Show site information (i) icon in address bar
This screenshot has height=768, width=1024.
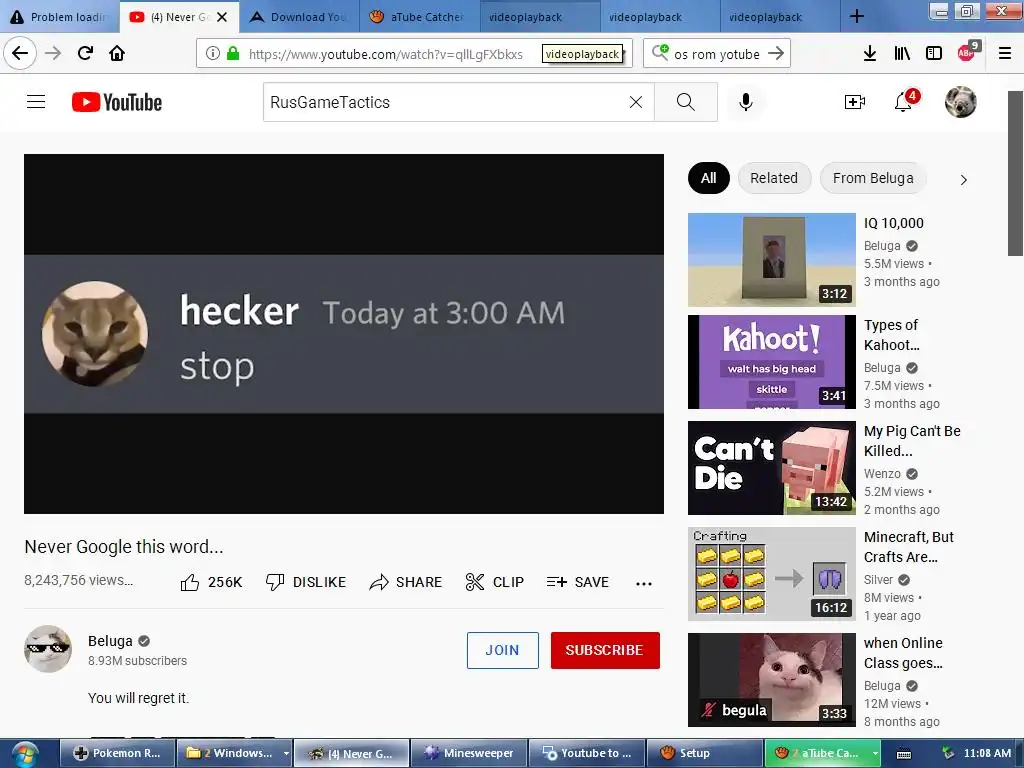click(213, 54)
